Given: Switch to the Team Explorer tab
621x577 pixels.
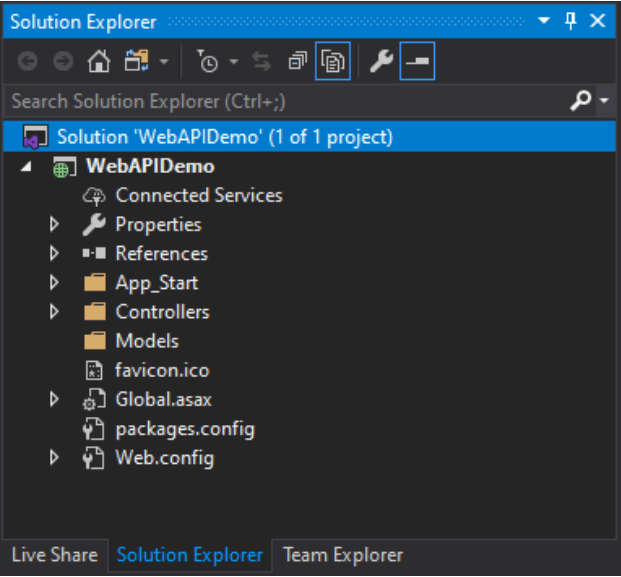Looking at the screenshot, I should click(x=343, y=554).
